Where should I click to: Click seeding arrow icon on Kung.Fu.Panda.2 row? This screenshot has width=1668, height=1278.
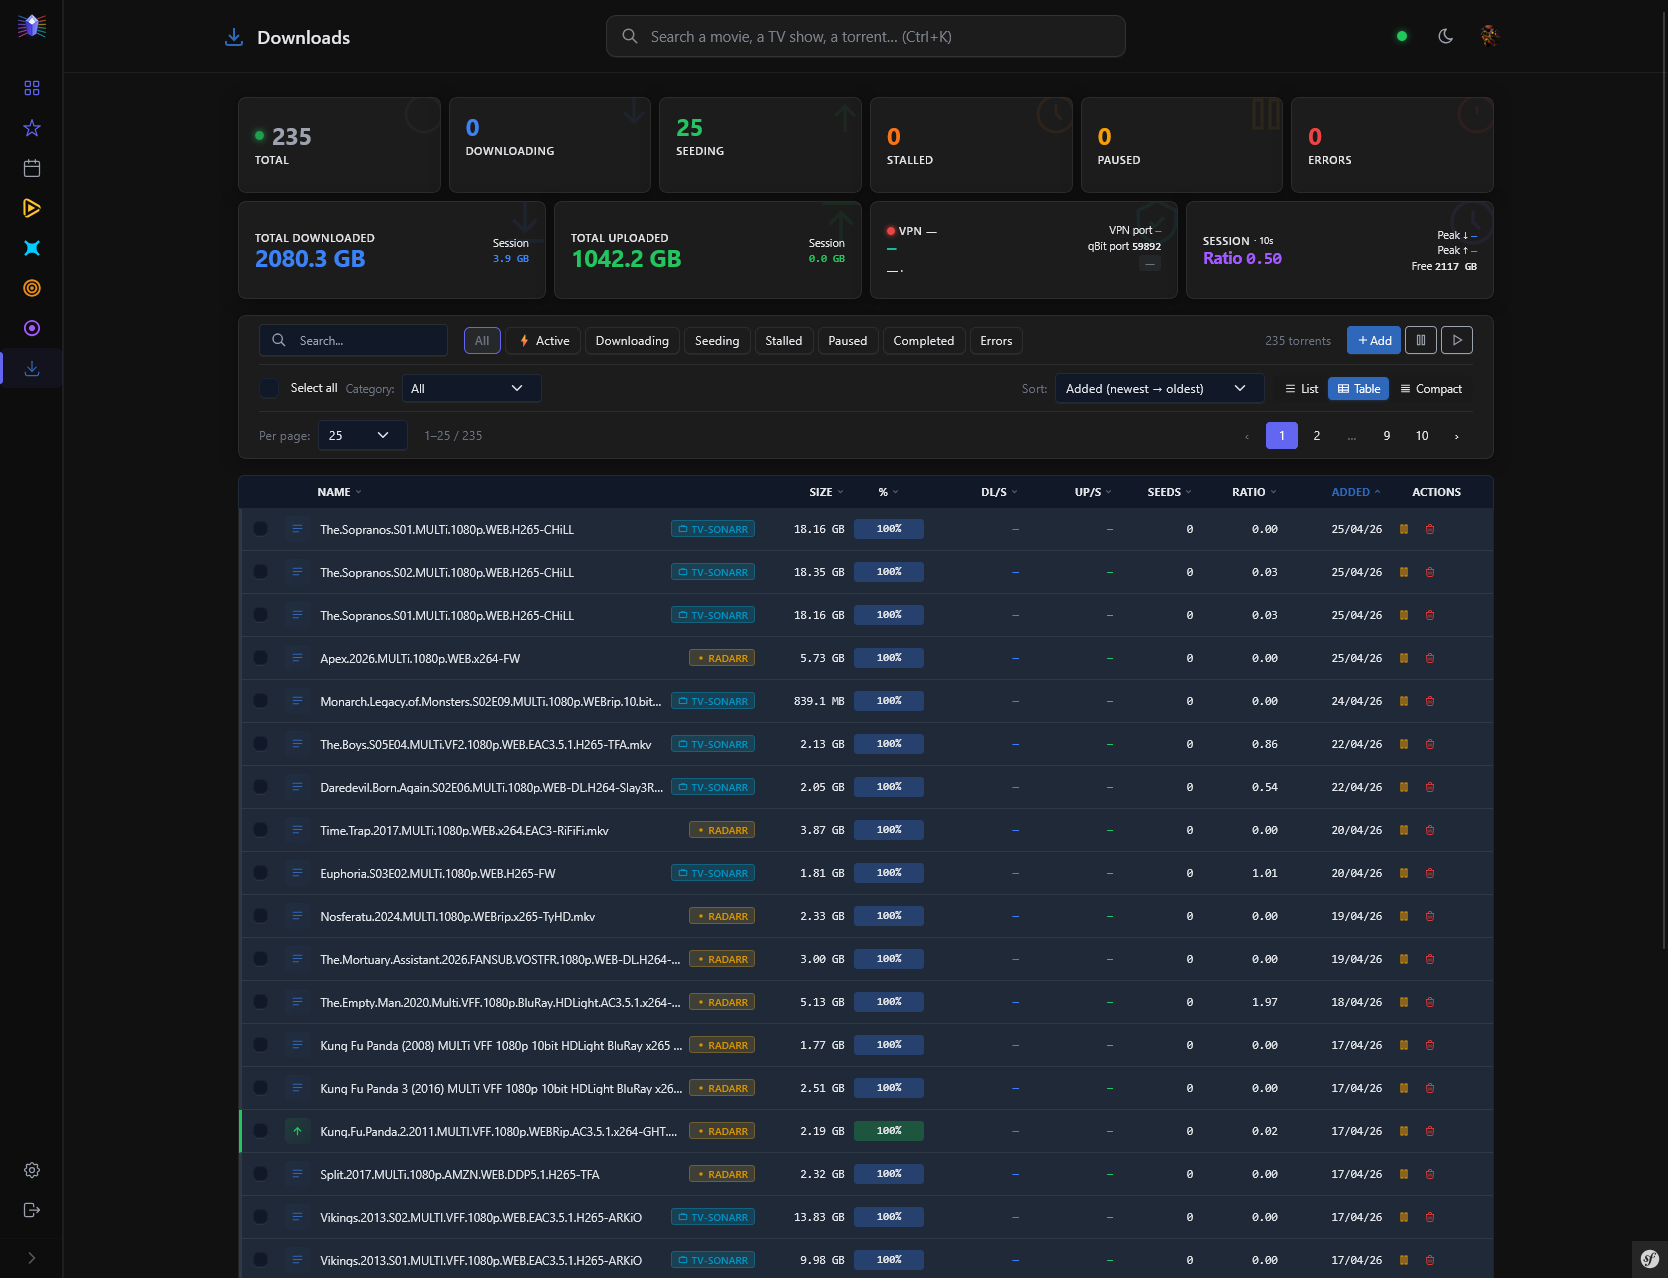pos(297,1131)
